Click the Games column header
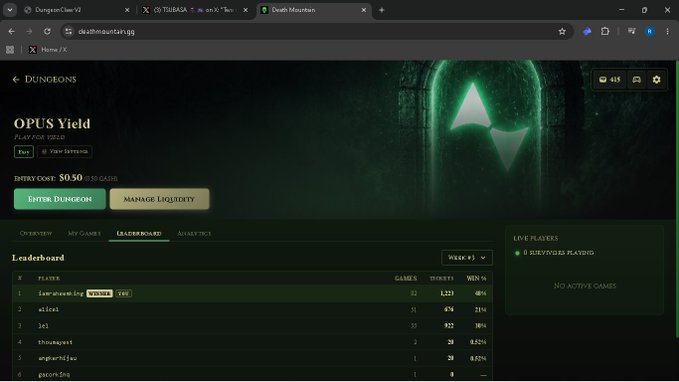The width and height of the screenshot is (679, 382). 405,278
